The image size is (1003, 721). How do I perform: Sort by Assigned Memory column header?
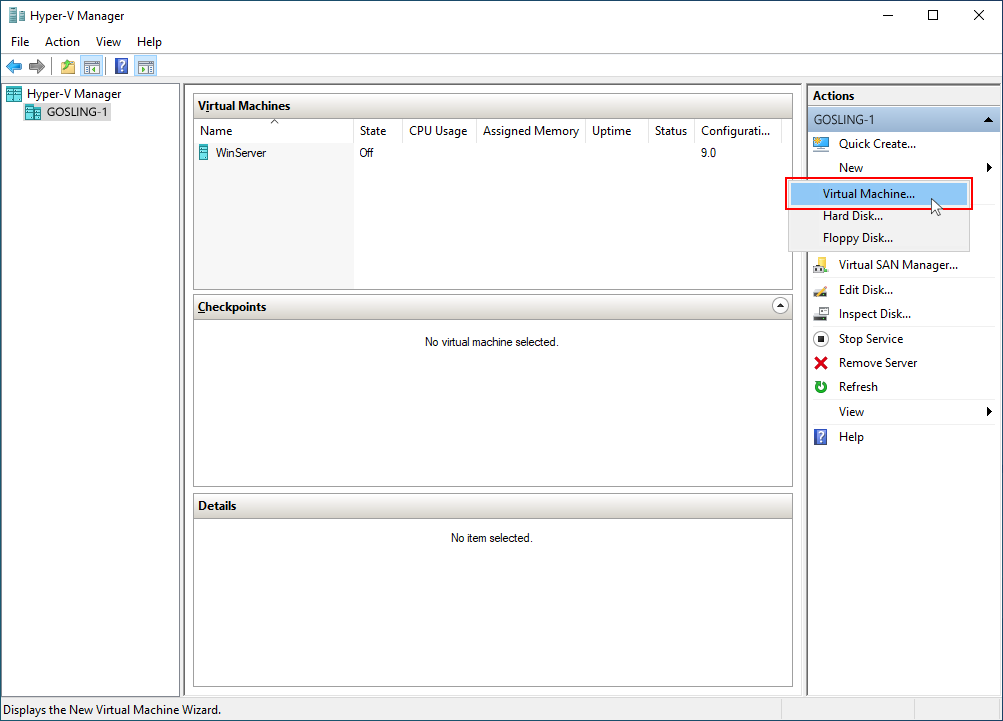click(x=531, y=131)
